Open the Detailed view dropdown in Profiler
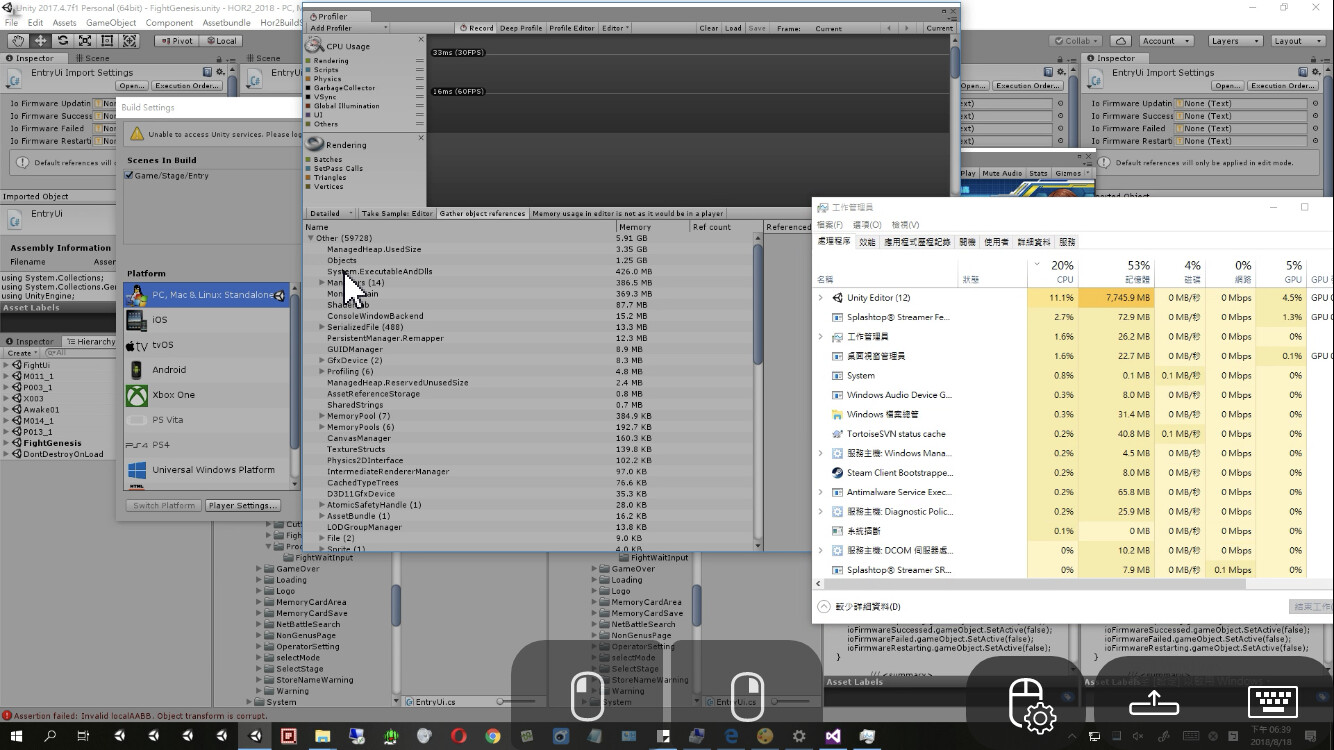Screen dimensions: 1334x750 coord(327,212)
